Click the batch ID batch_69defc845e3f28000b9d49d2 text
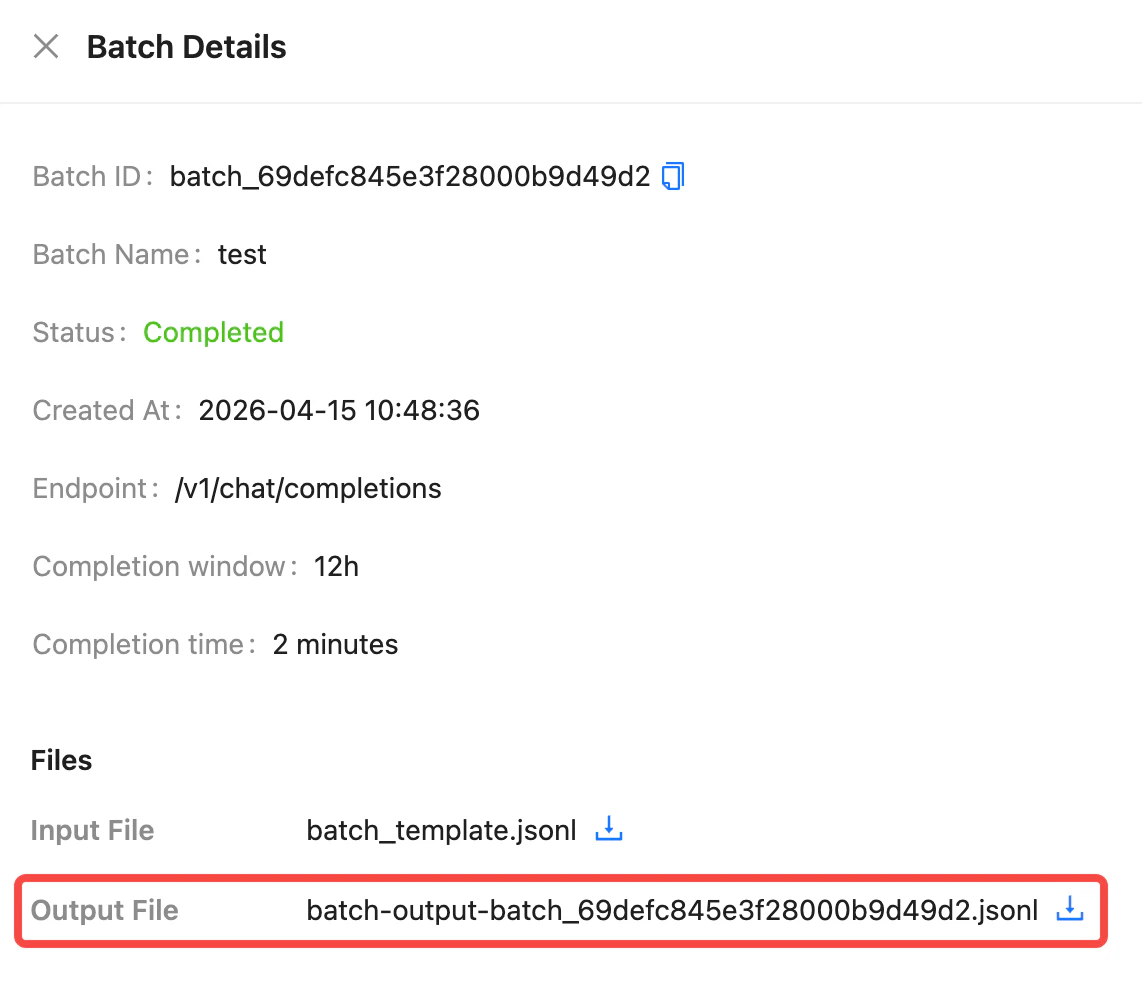The width and height of the screenshot is (1142, 1004). point(410,176)
